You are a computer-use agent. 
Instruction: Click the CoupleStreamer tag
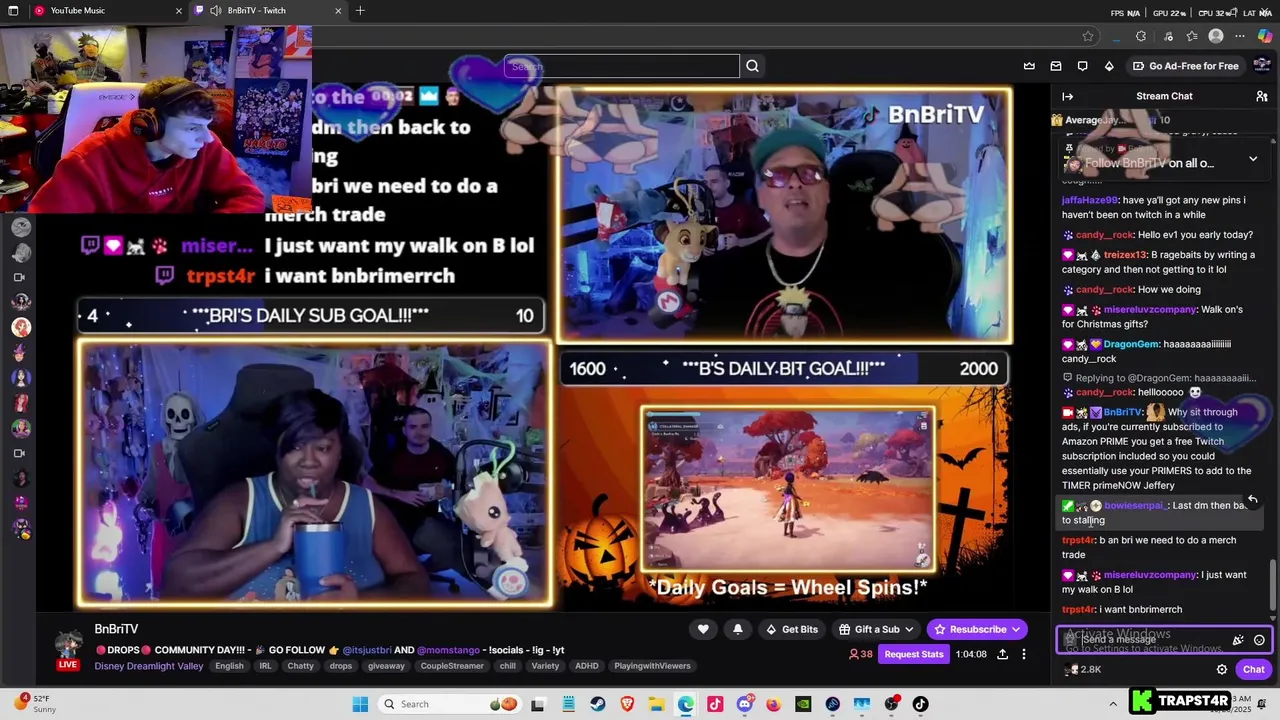coord(452,666)
